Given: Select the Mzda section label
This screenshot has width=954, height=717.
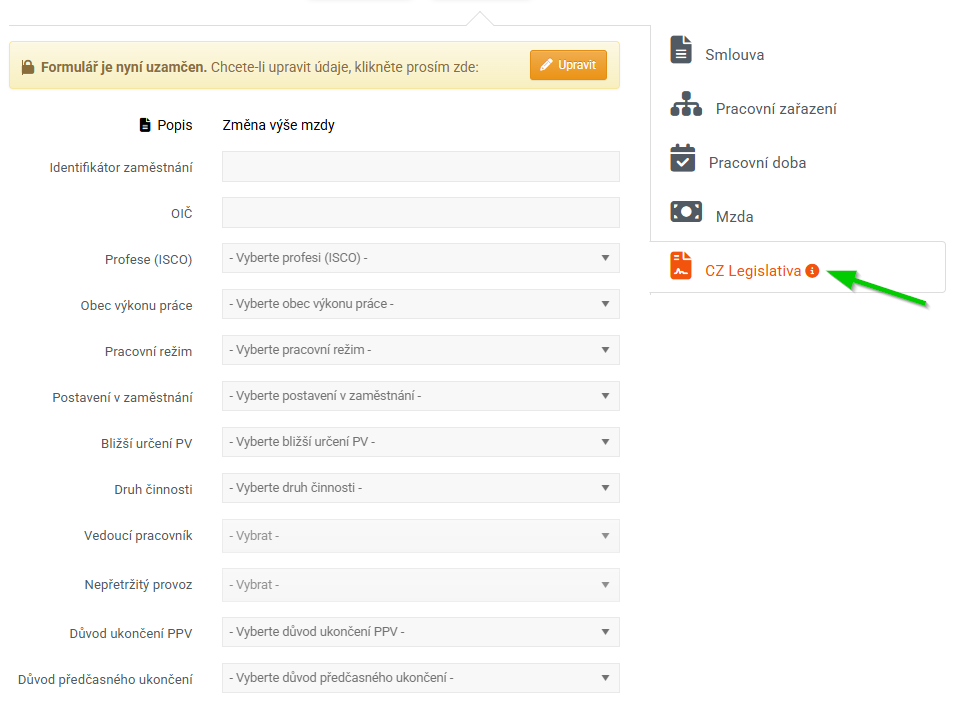Looking at the screenshot, I should tap(734, 217).
